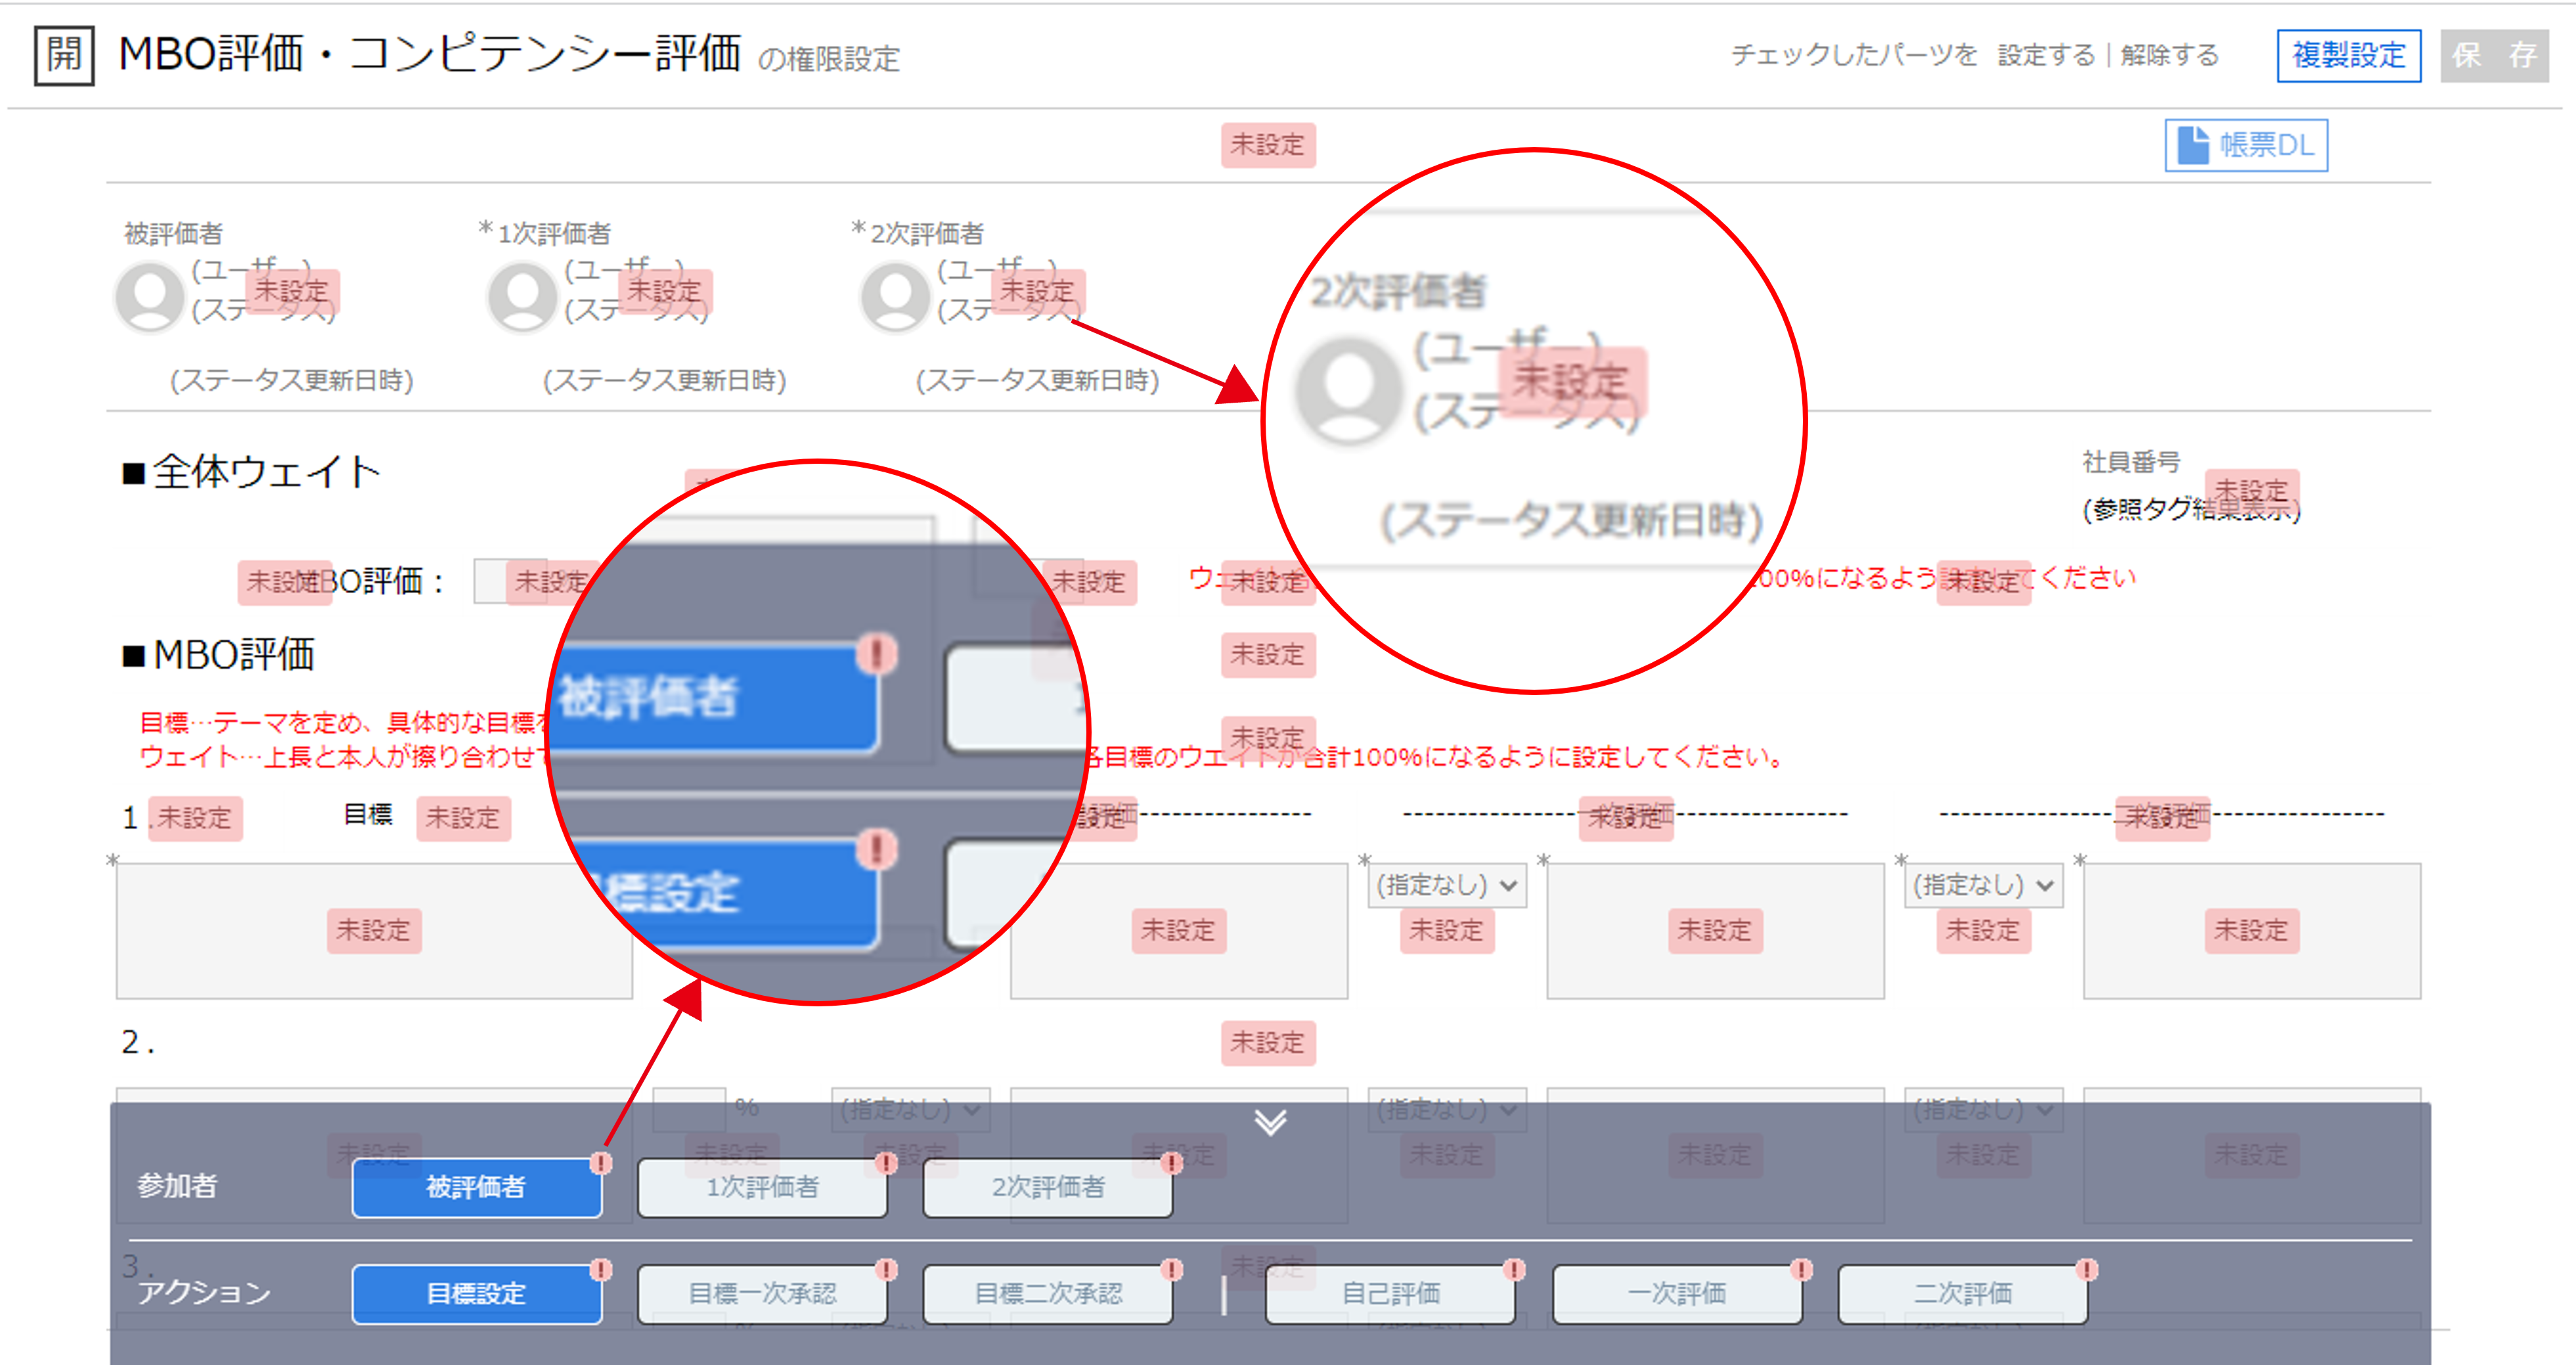
Task: Click the 2次評価者 avatar icon
Action: (895, 296)
